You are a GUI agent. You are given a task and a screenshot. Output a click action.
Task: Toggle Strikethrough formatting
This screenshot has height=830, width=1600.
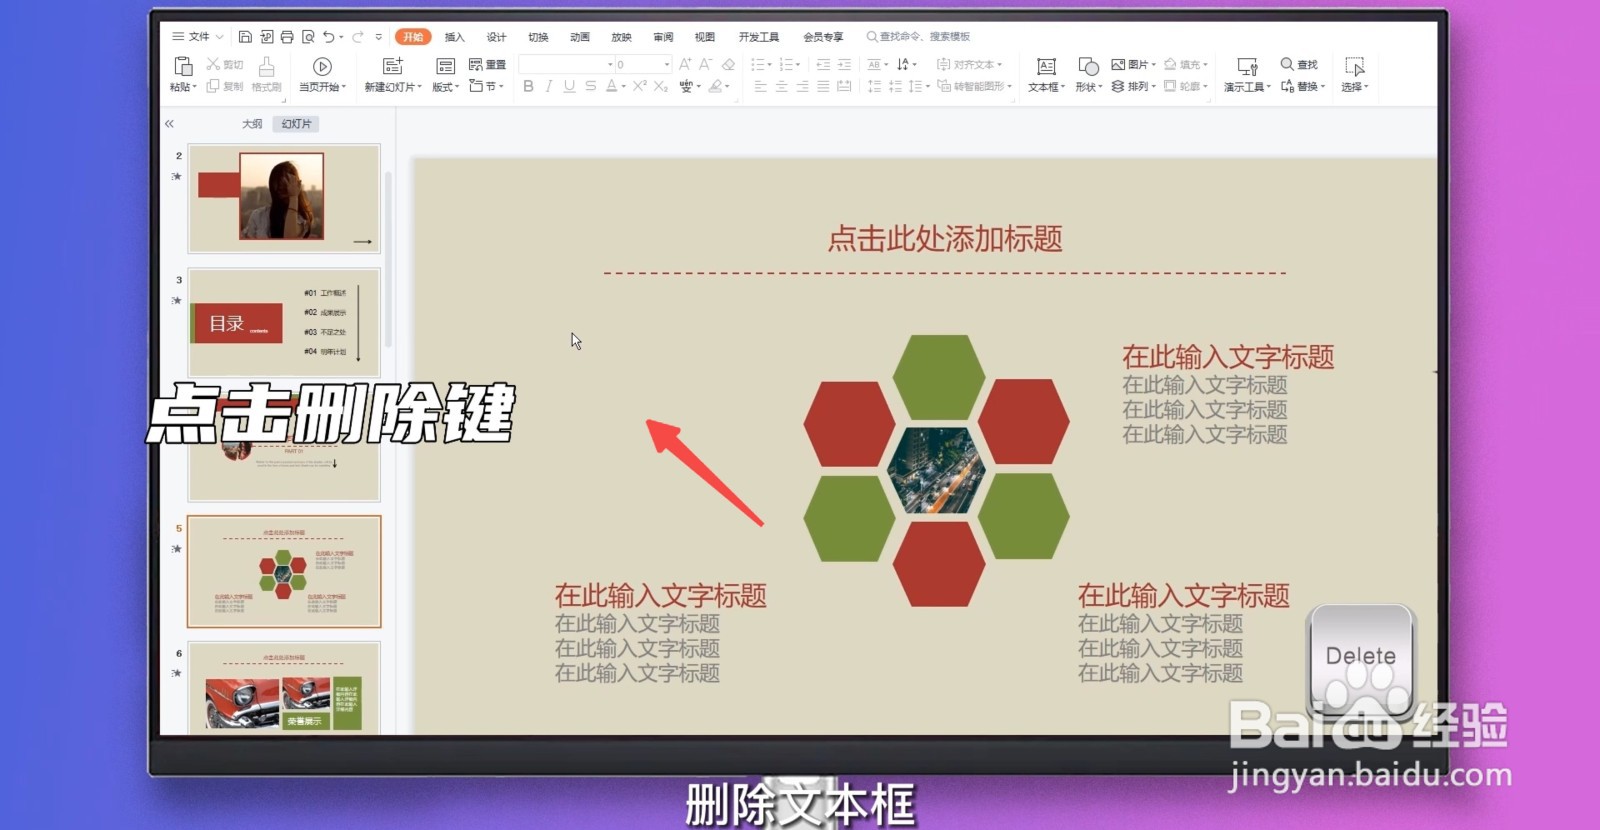[x=591, y=86]
